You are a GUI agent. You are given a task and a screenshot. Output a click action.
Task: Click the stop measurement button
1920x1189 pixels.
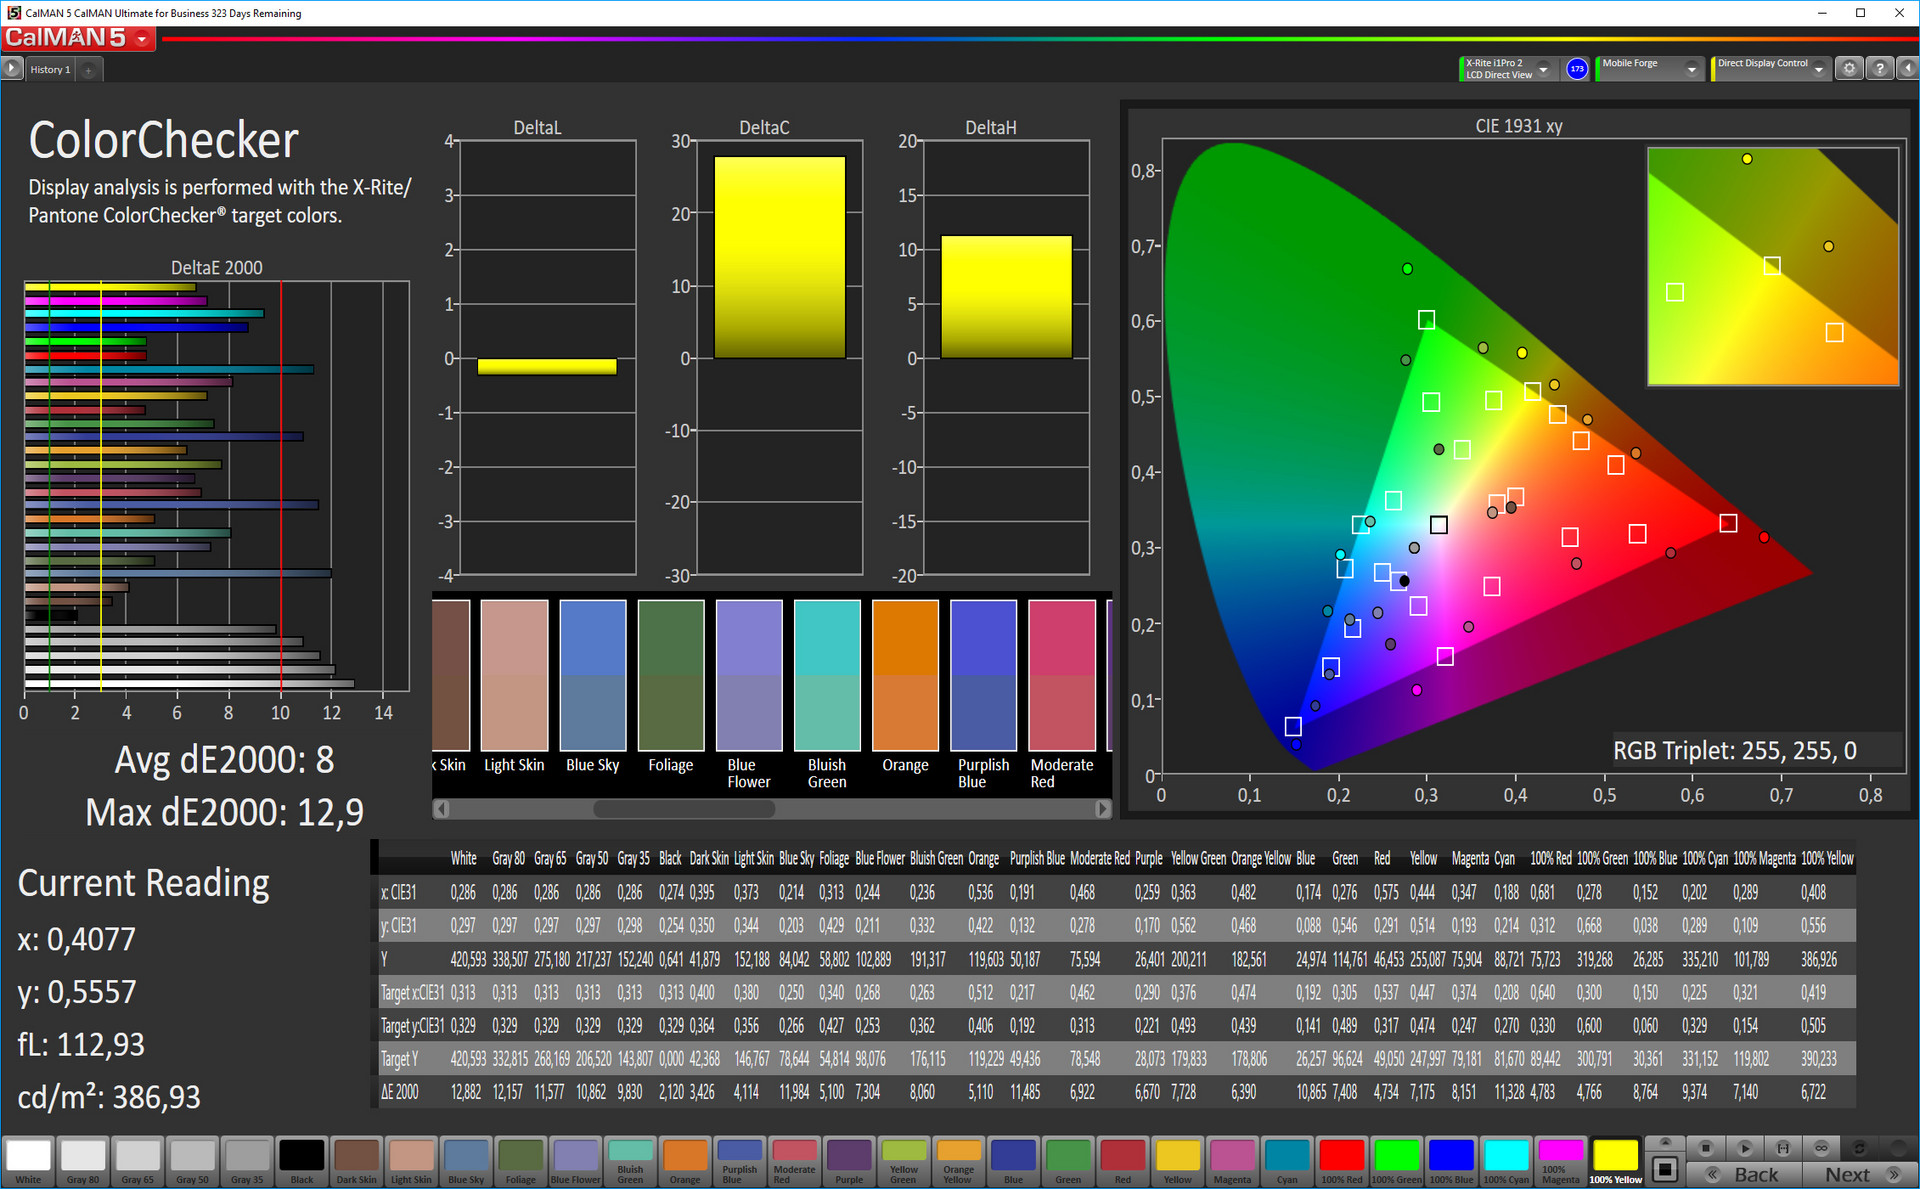[1707, 1148]
